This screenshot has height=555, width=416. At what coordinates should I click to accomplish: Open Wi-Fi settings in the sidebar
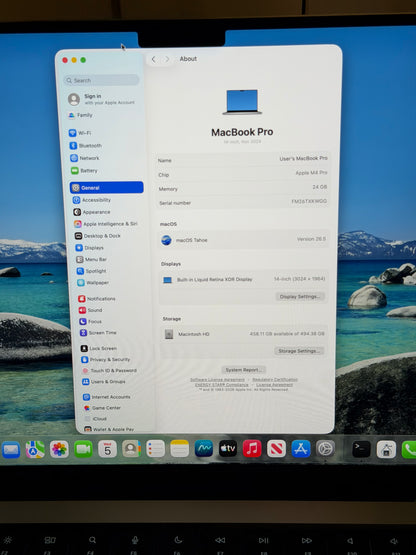[x=81, y=133]
